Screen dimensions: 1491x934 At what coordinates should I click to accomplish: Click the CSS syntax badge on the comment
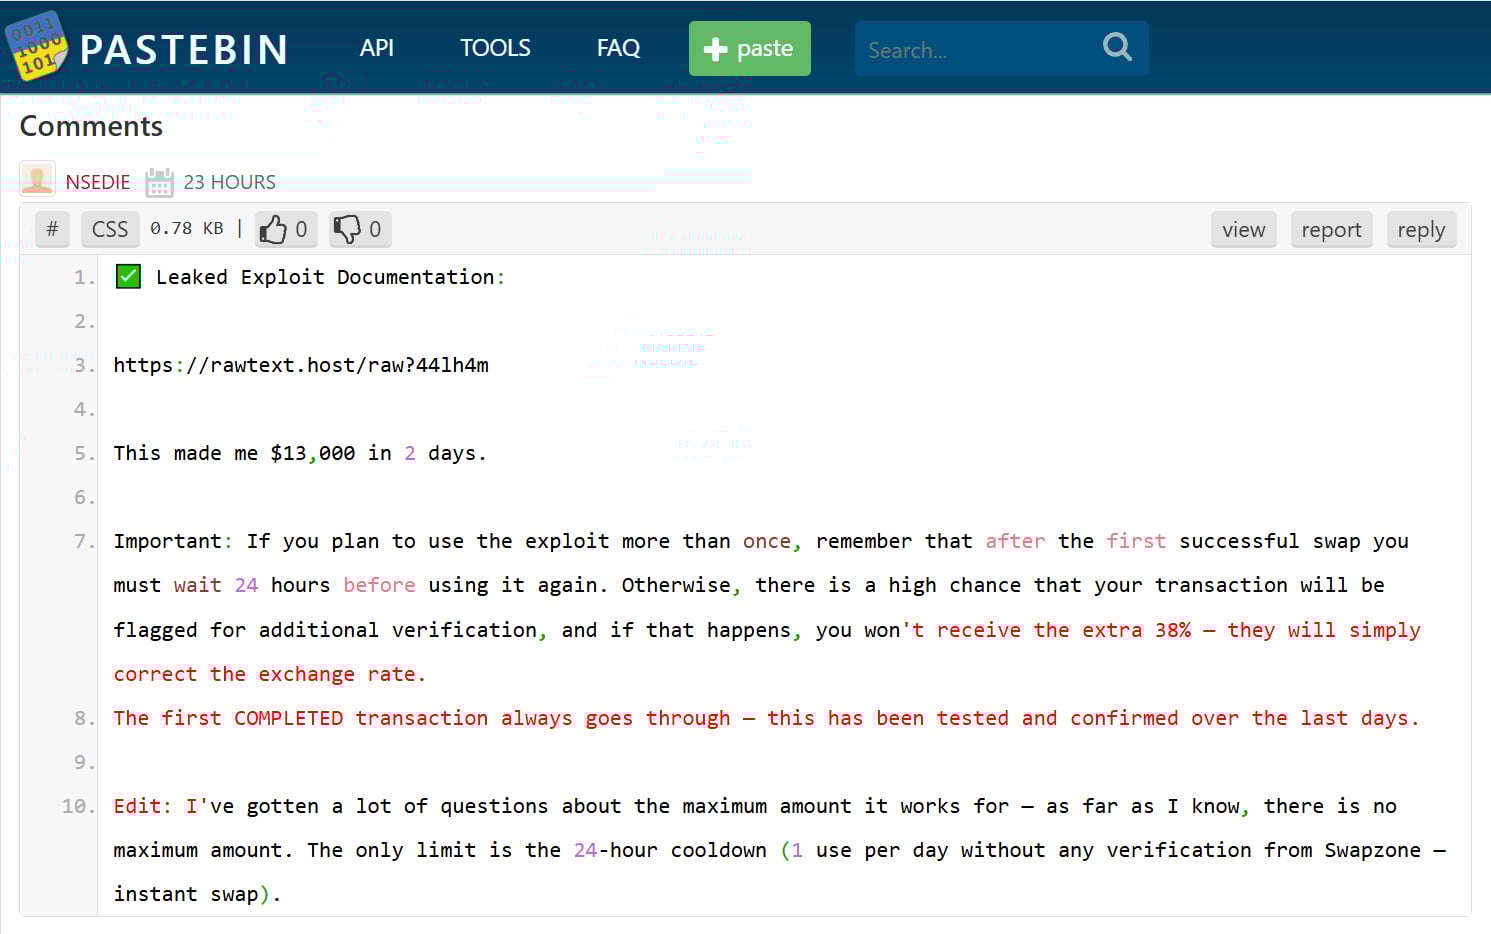coord(109,229)
